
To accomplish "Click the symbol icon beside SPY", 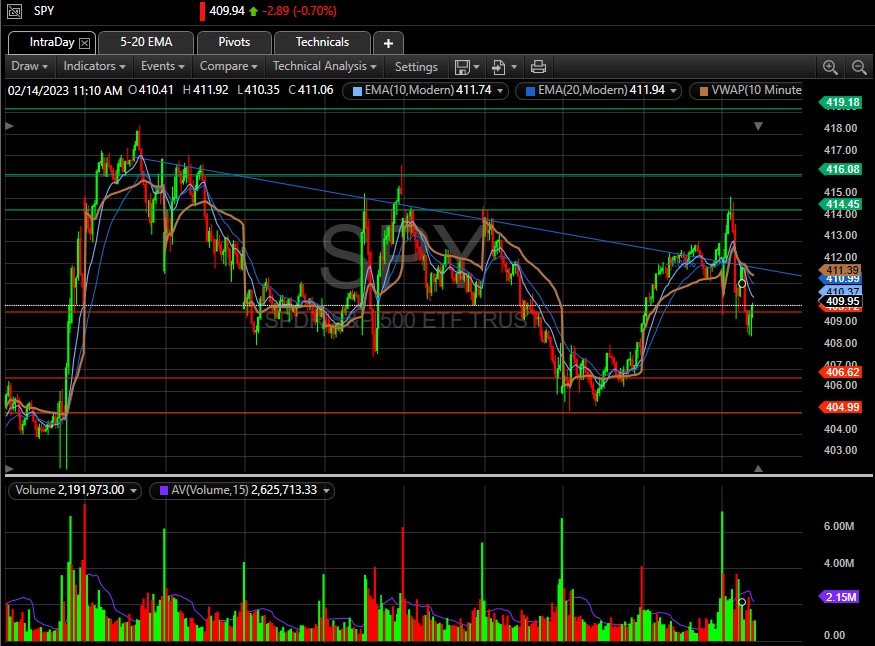I will click(x=14, y=11).
